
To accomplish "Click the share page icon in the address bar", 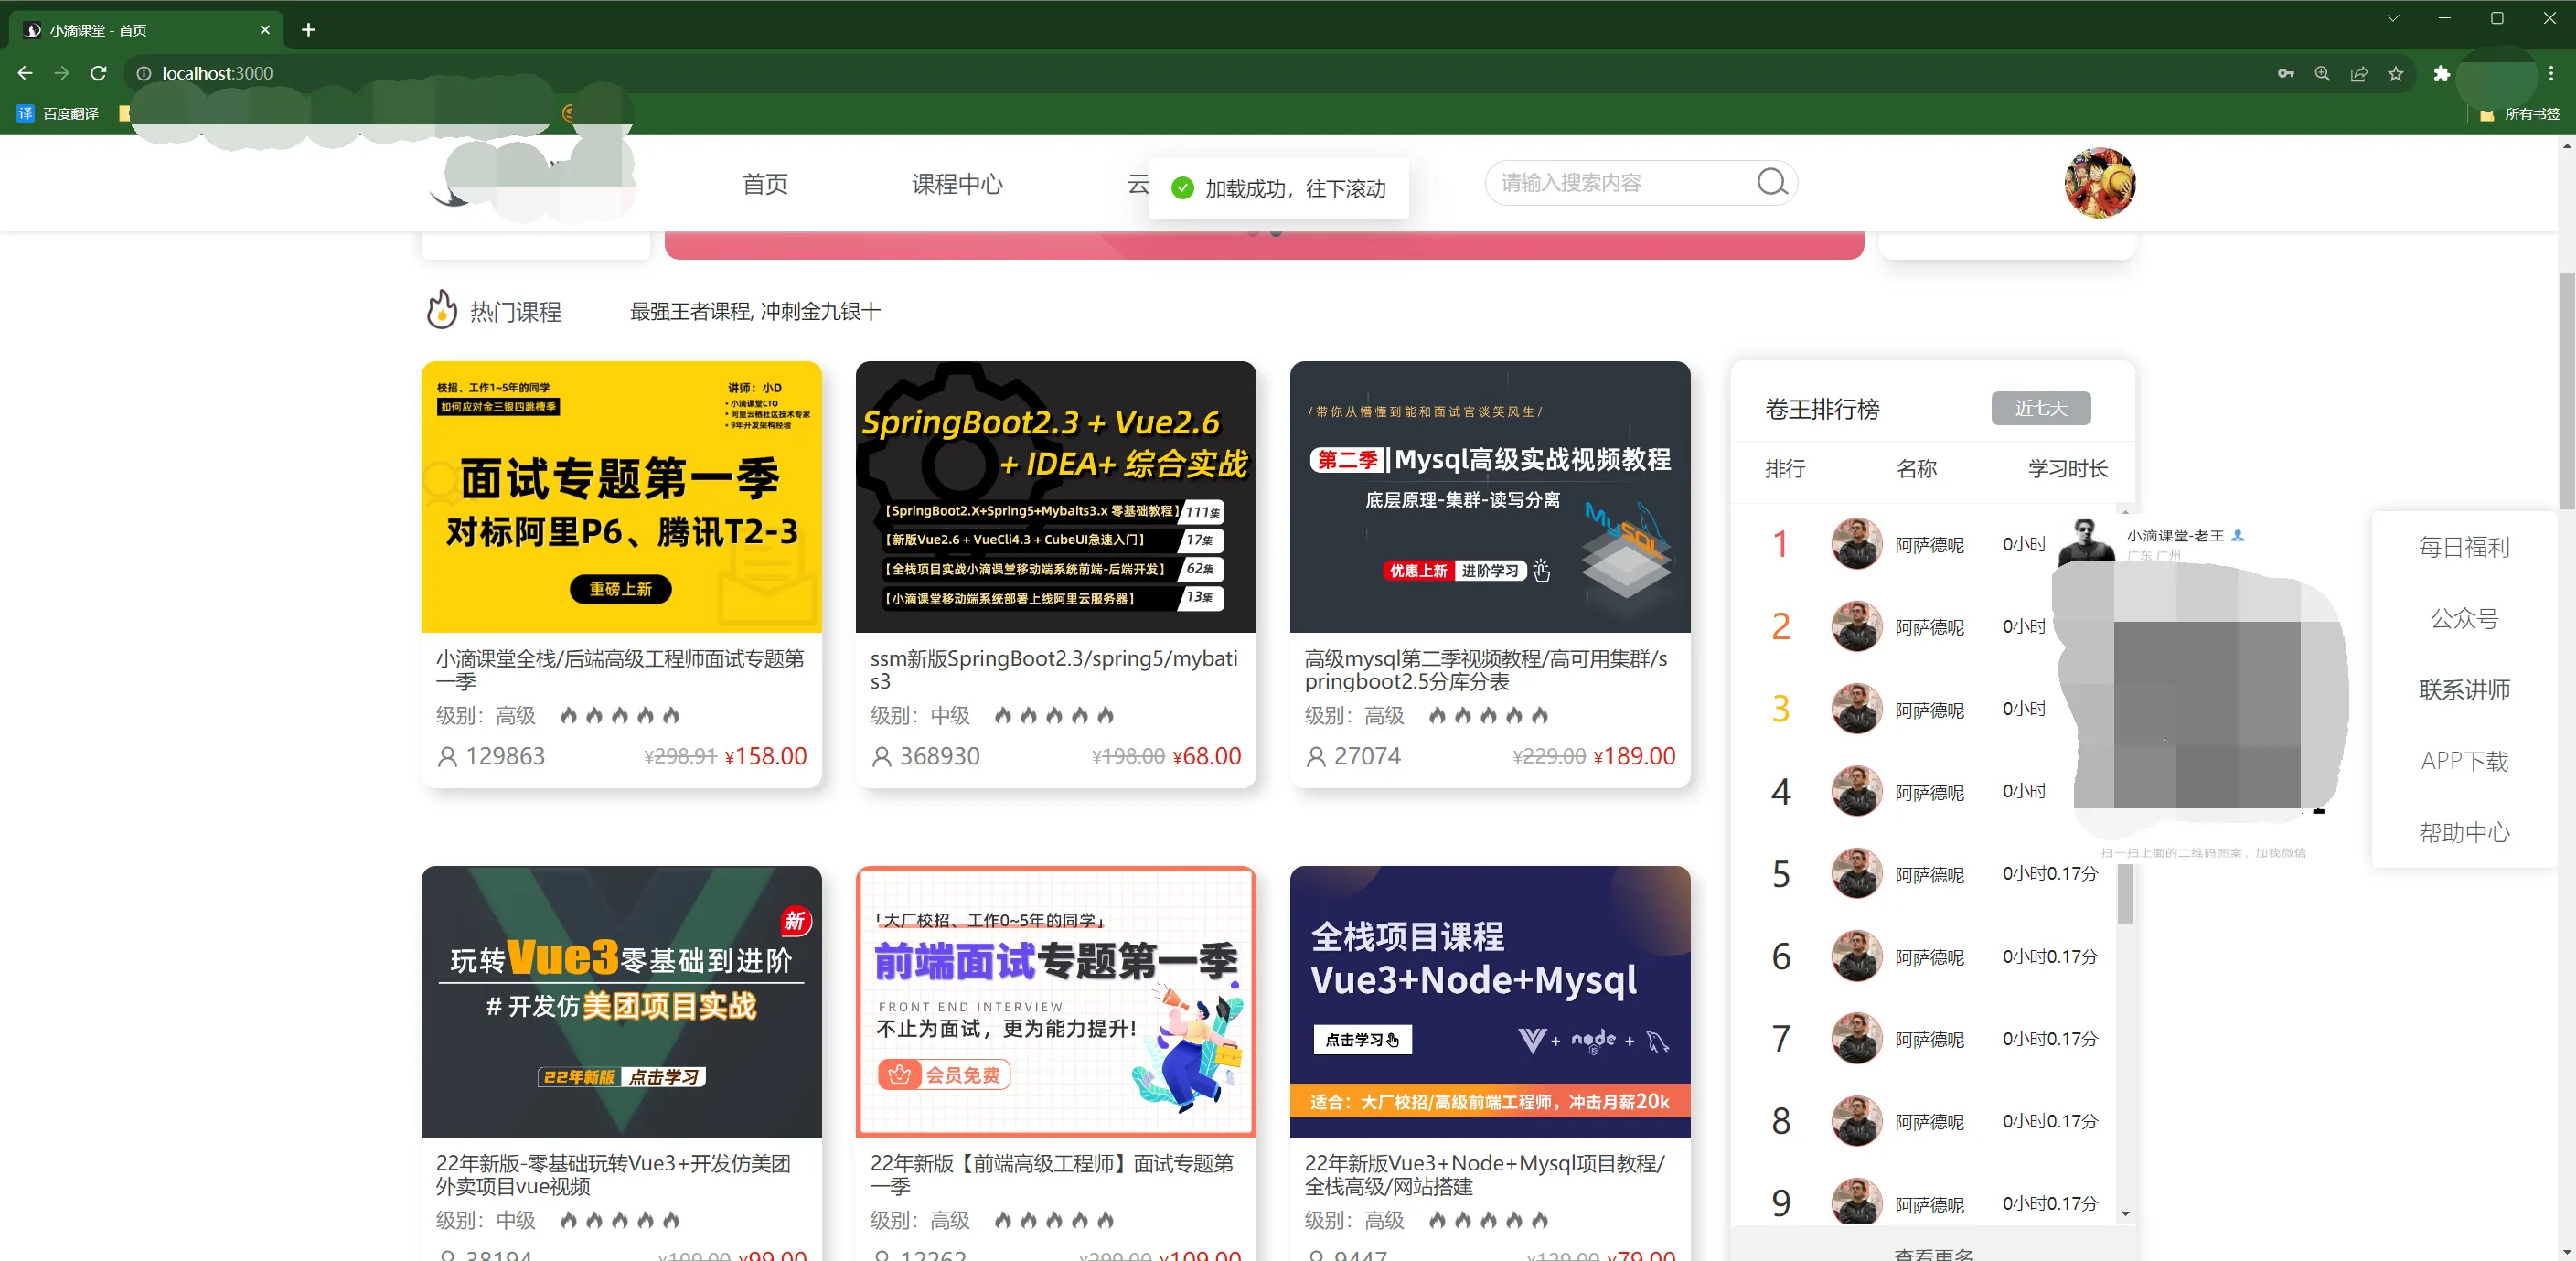I will pos(2359,74).
